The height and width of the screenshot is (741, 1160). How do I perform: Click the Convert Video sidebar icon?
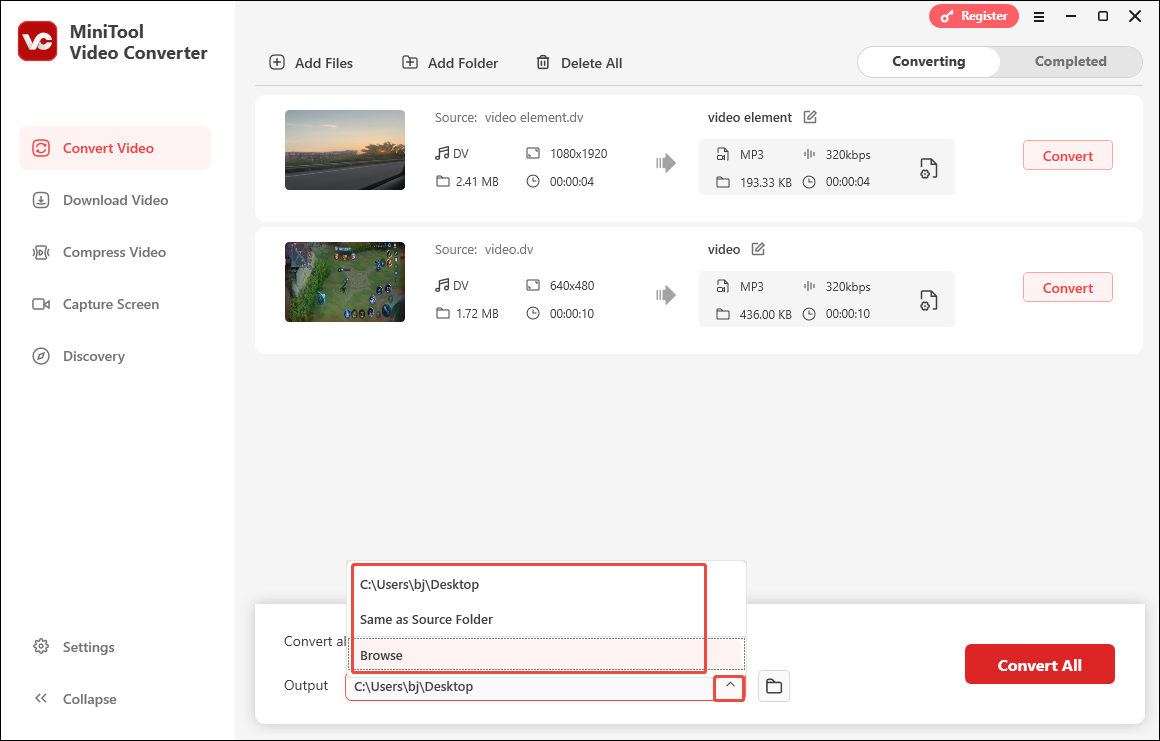(41, 148)
